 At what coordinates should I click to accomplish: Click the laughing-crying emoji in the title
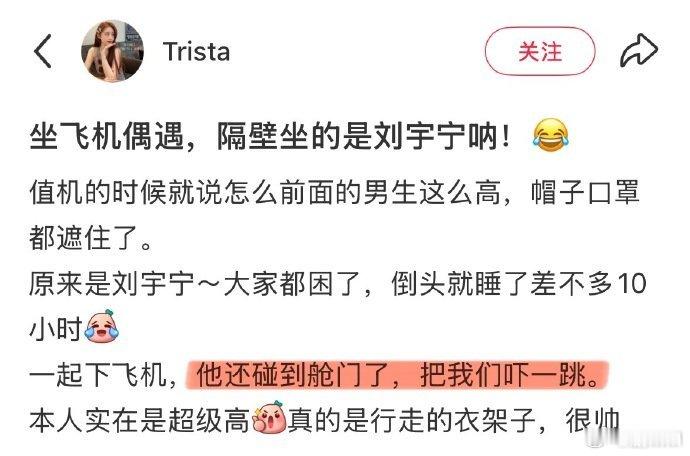pyautogui.click(x=550, y=136)
